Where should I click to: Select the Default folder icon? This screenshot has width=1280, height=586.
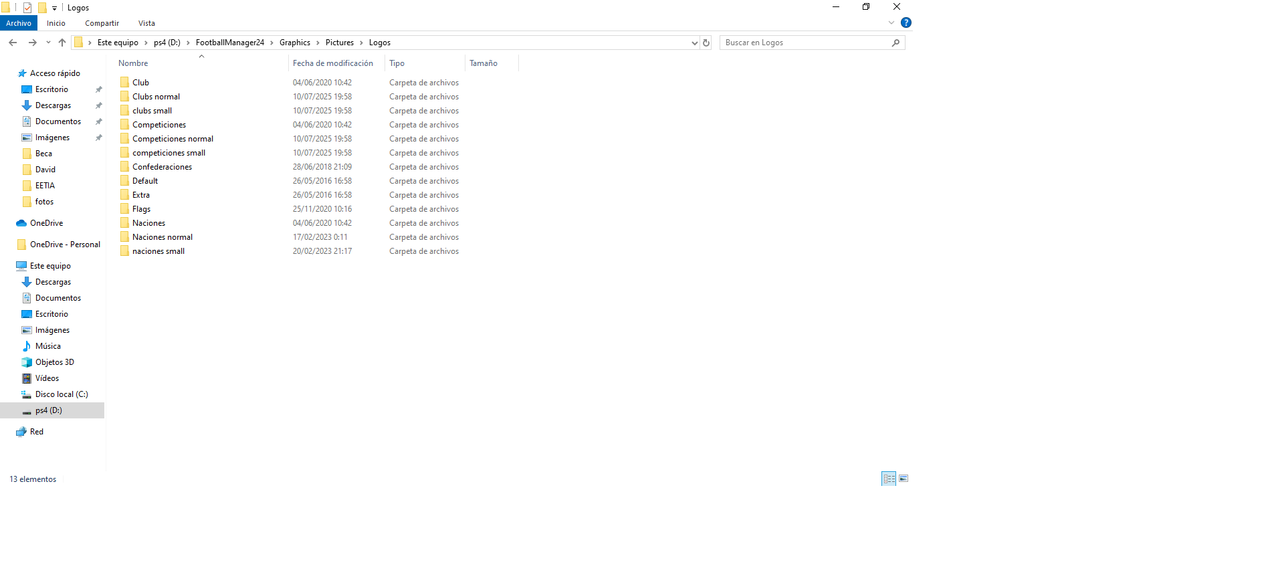[x=125, y=181]
